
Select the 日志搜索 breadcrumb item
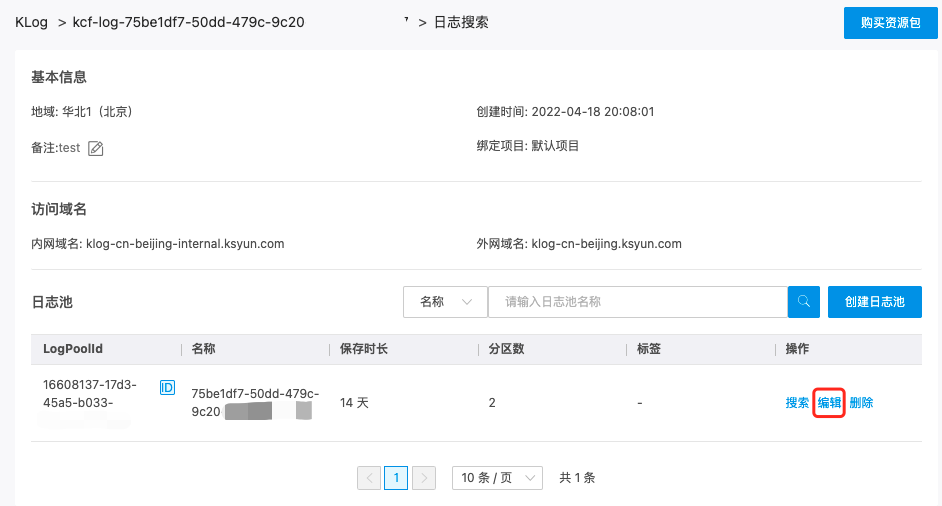tap(461, 22)
